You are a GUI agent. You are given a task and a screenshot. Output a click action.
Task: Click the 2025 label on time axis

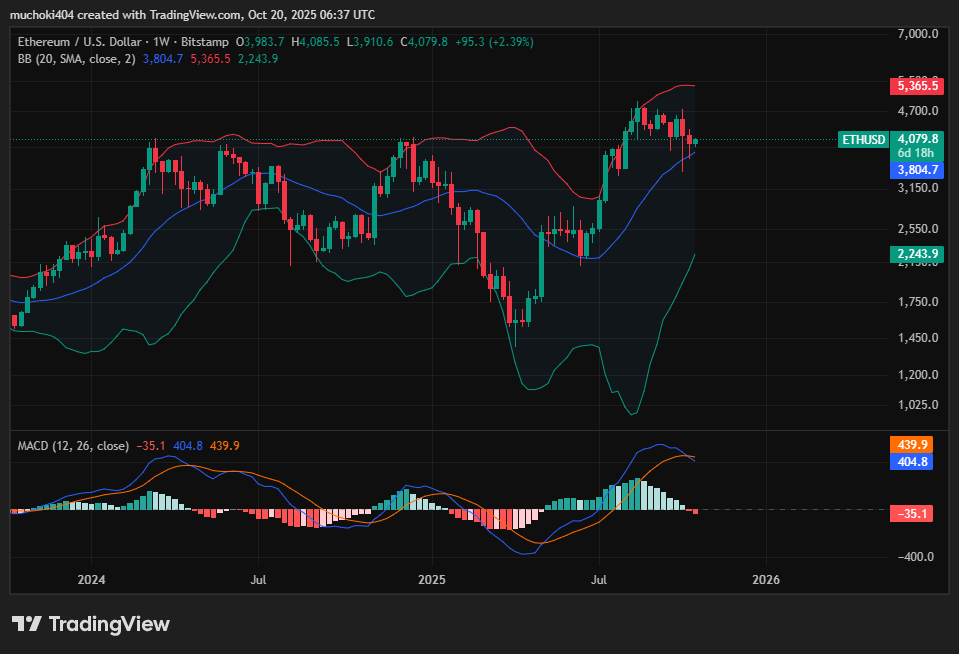[x=432, y=579]
